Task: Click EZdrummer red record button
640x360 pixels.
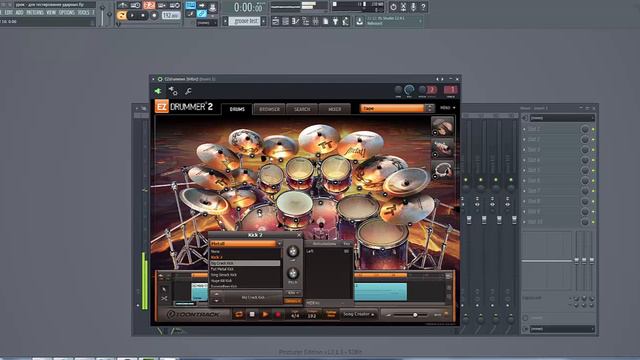Action: click(278, 314)
